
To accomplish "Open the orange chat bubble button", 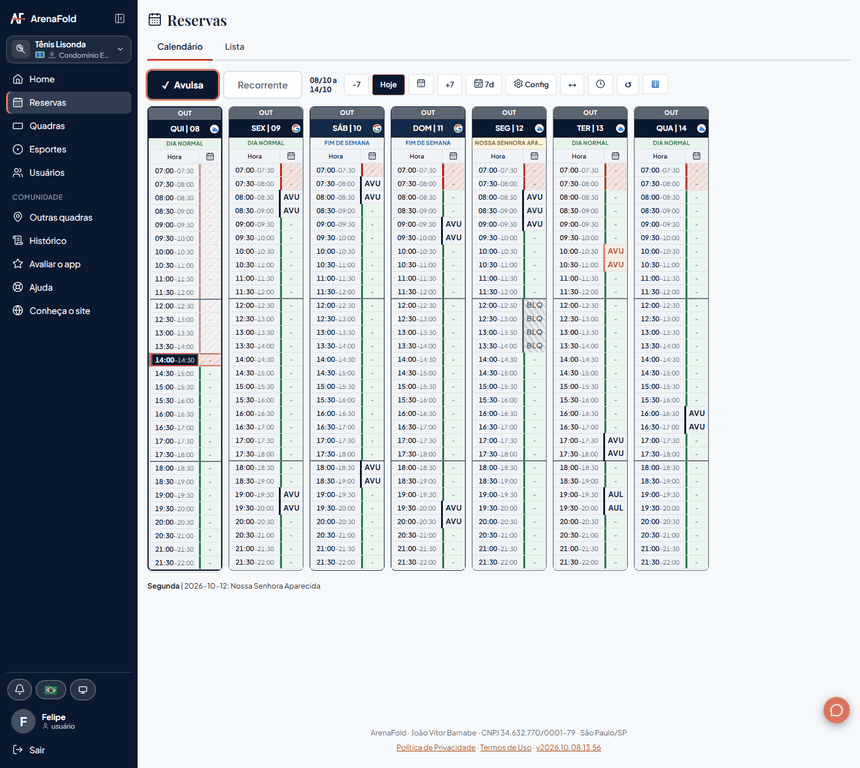I will (836, 710).
